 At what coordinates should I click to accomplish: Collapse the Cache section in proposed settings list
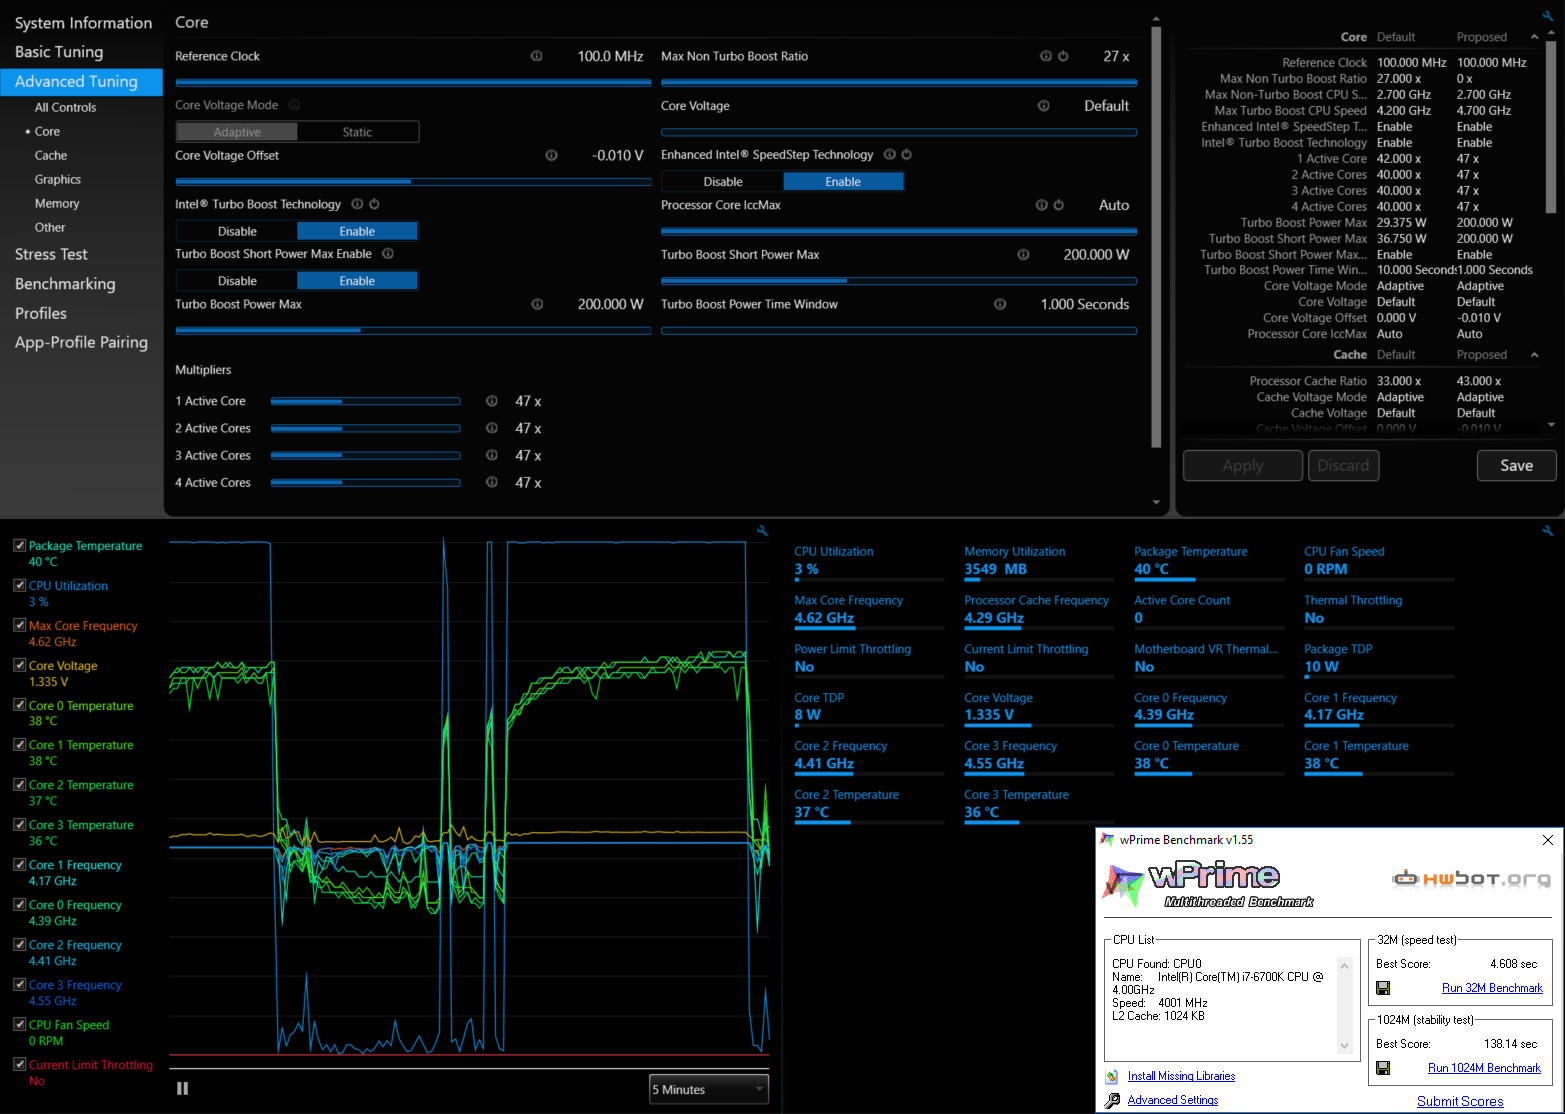1534,355
